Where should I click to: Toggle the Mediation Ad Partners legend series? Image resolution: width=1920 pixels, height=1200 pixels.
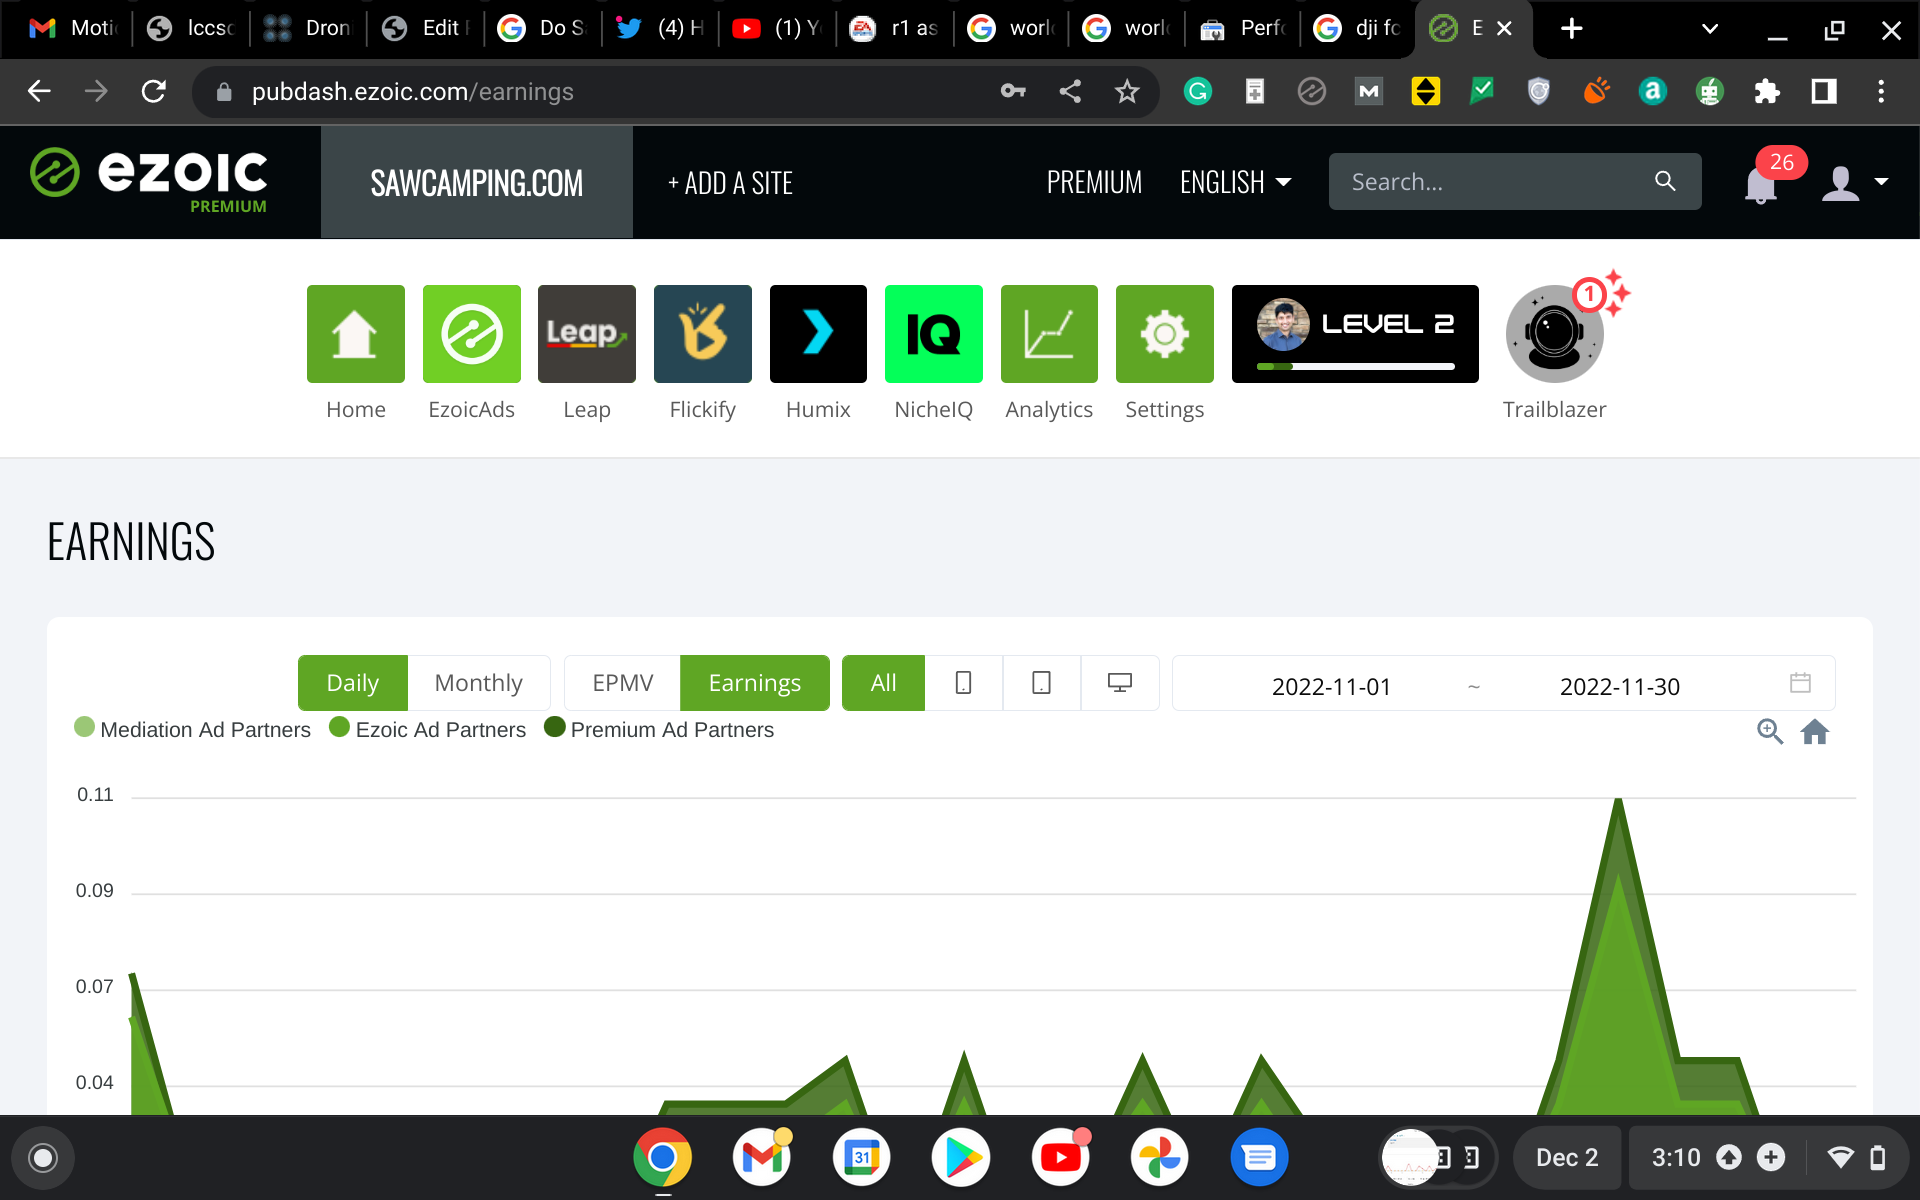point(193,729)
